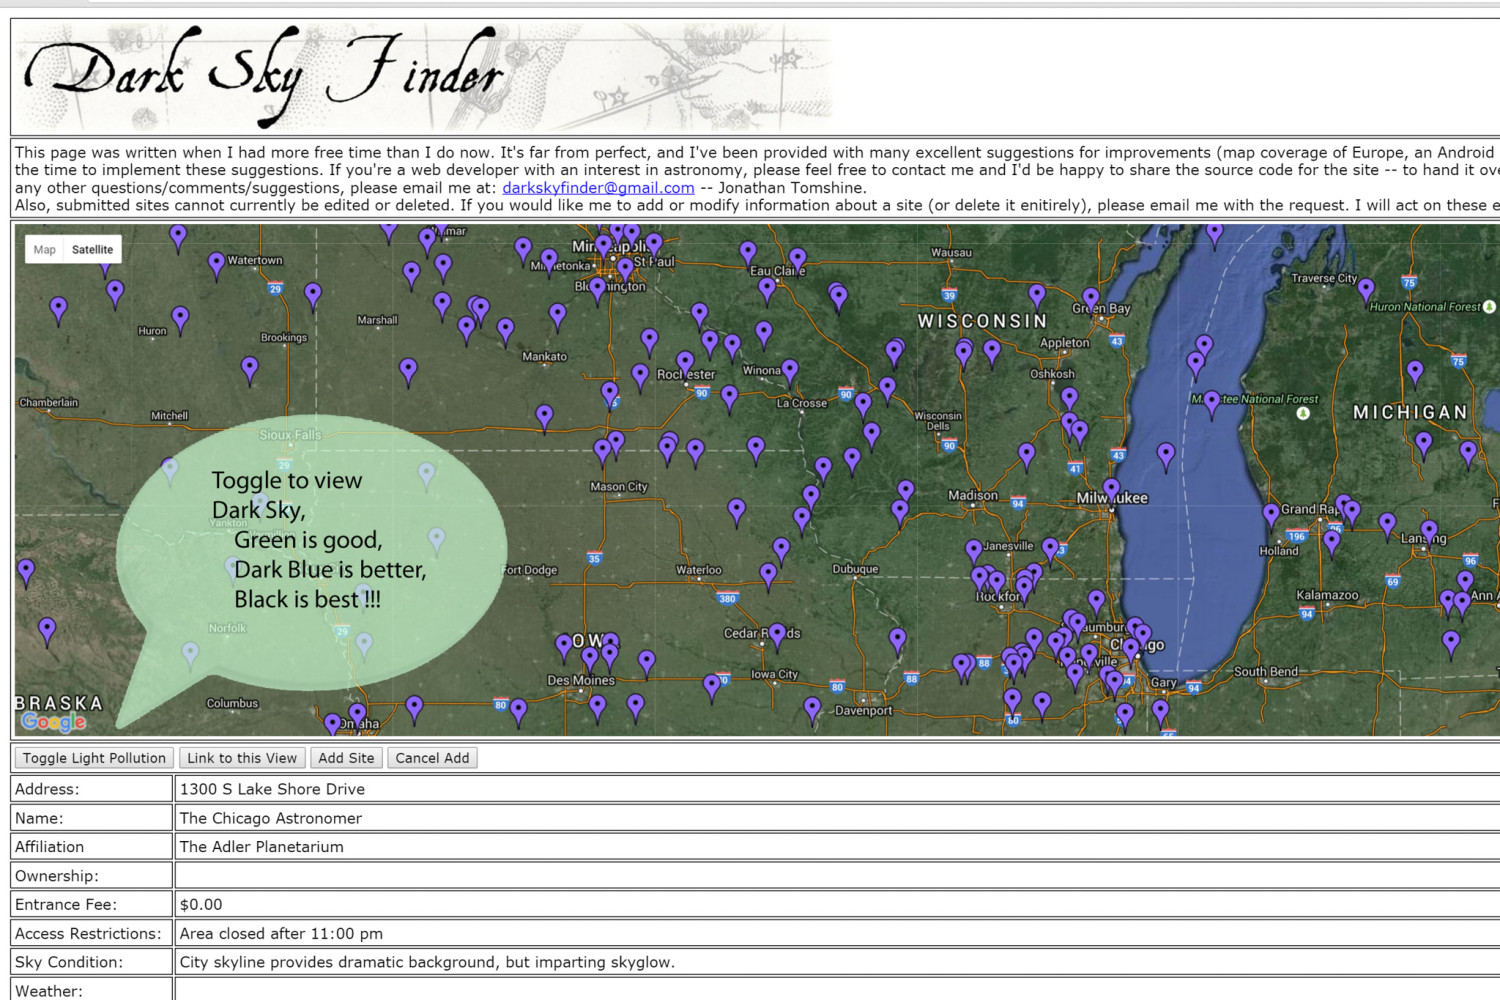Viewport: 1500px width, 1000px height.
Task: Click the Link to this View button
Action: point(242,758)
